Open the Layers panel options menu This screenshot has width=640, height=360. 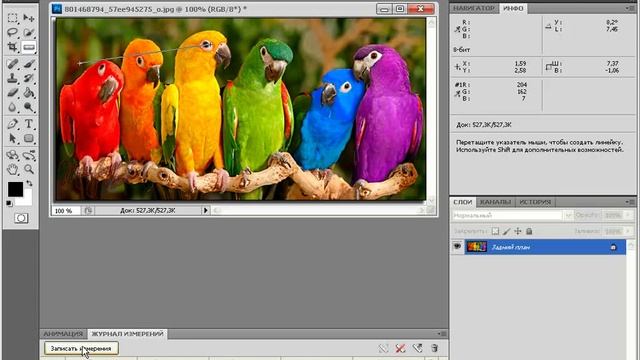point(629,202)
